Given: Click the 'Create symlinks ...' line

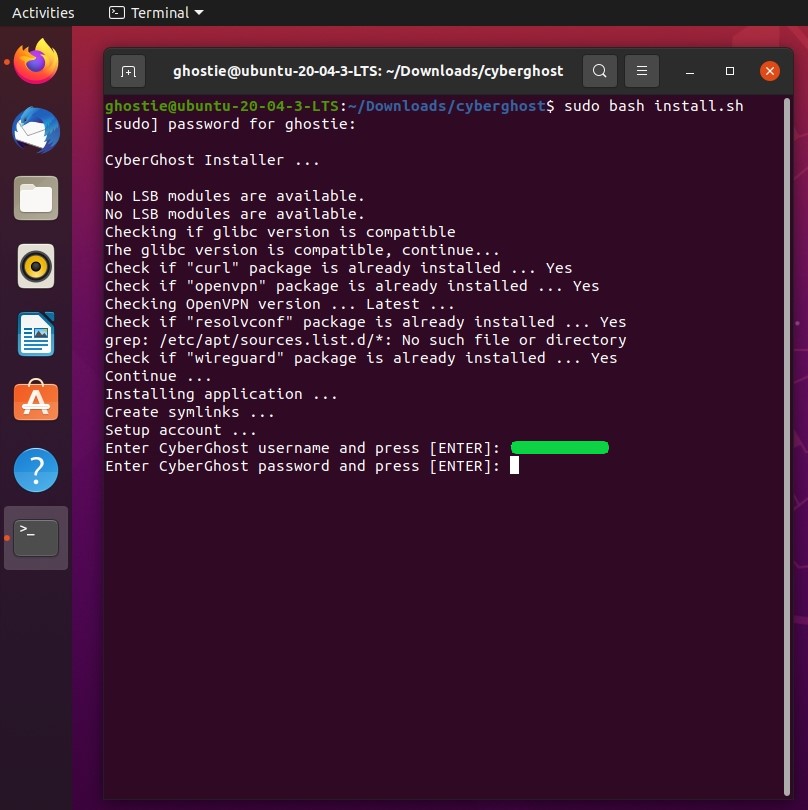Looking at the screenshot, I should point(190,412).
